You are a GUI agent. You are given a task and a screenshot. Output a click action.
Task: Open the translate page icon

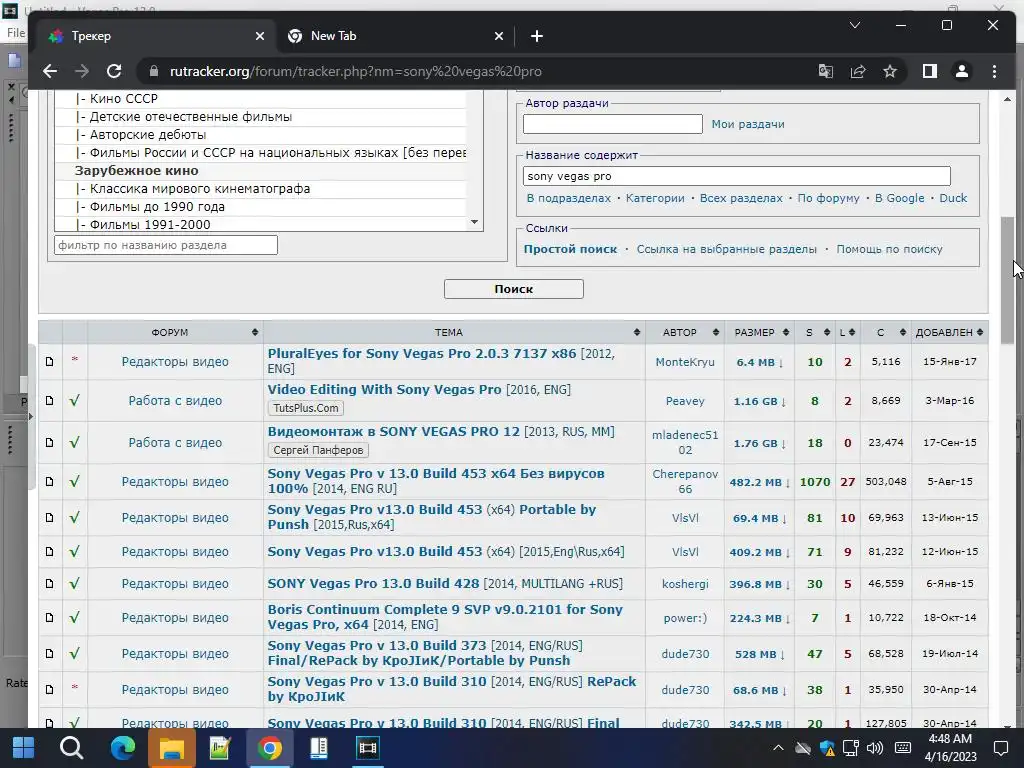pyautogui.click(x=825, y=71)
